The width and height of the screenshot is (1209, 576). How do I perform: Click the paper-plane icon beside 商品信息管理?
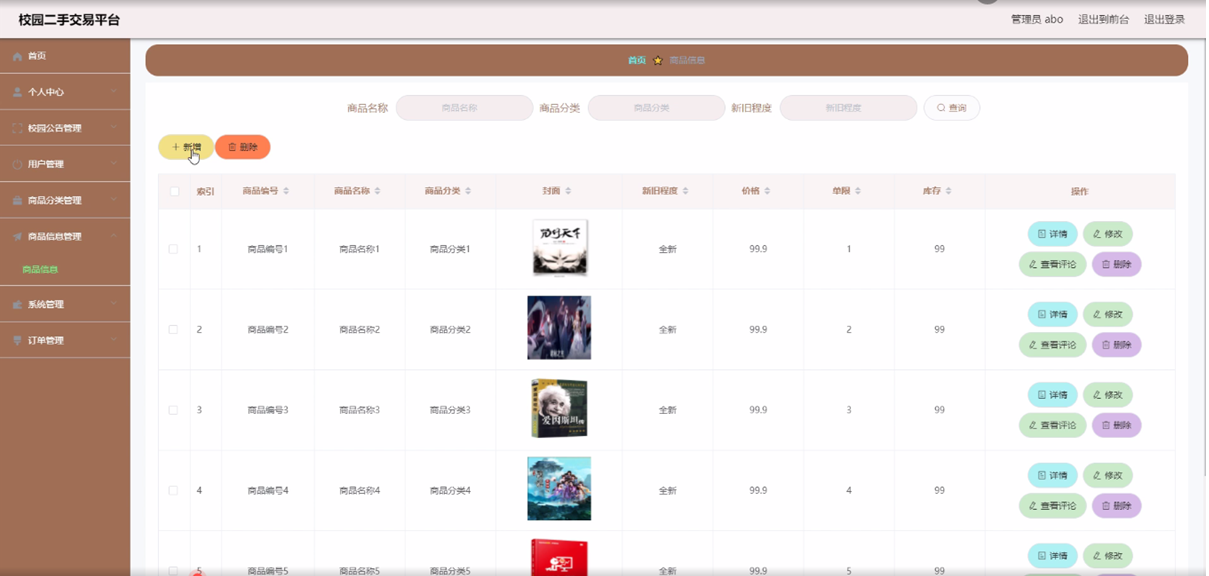[x=17, y=237]
